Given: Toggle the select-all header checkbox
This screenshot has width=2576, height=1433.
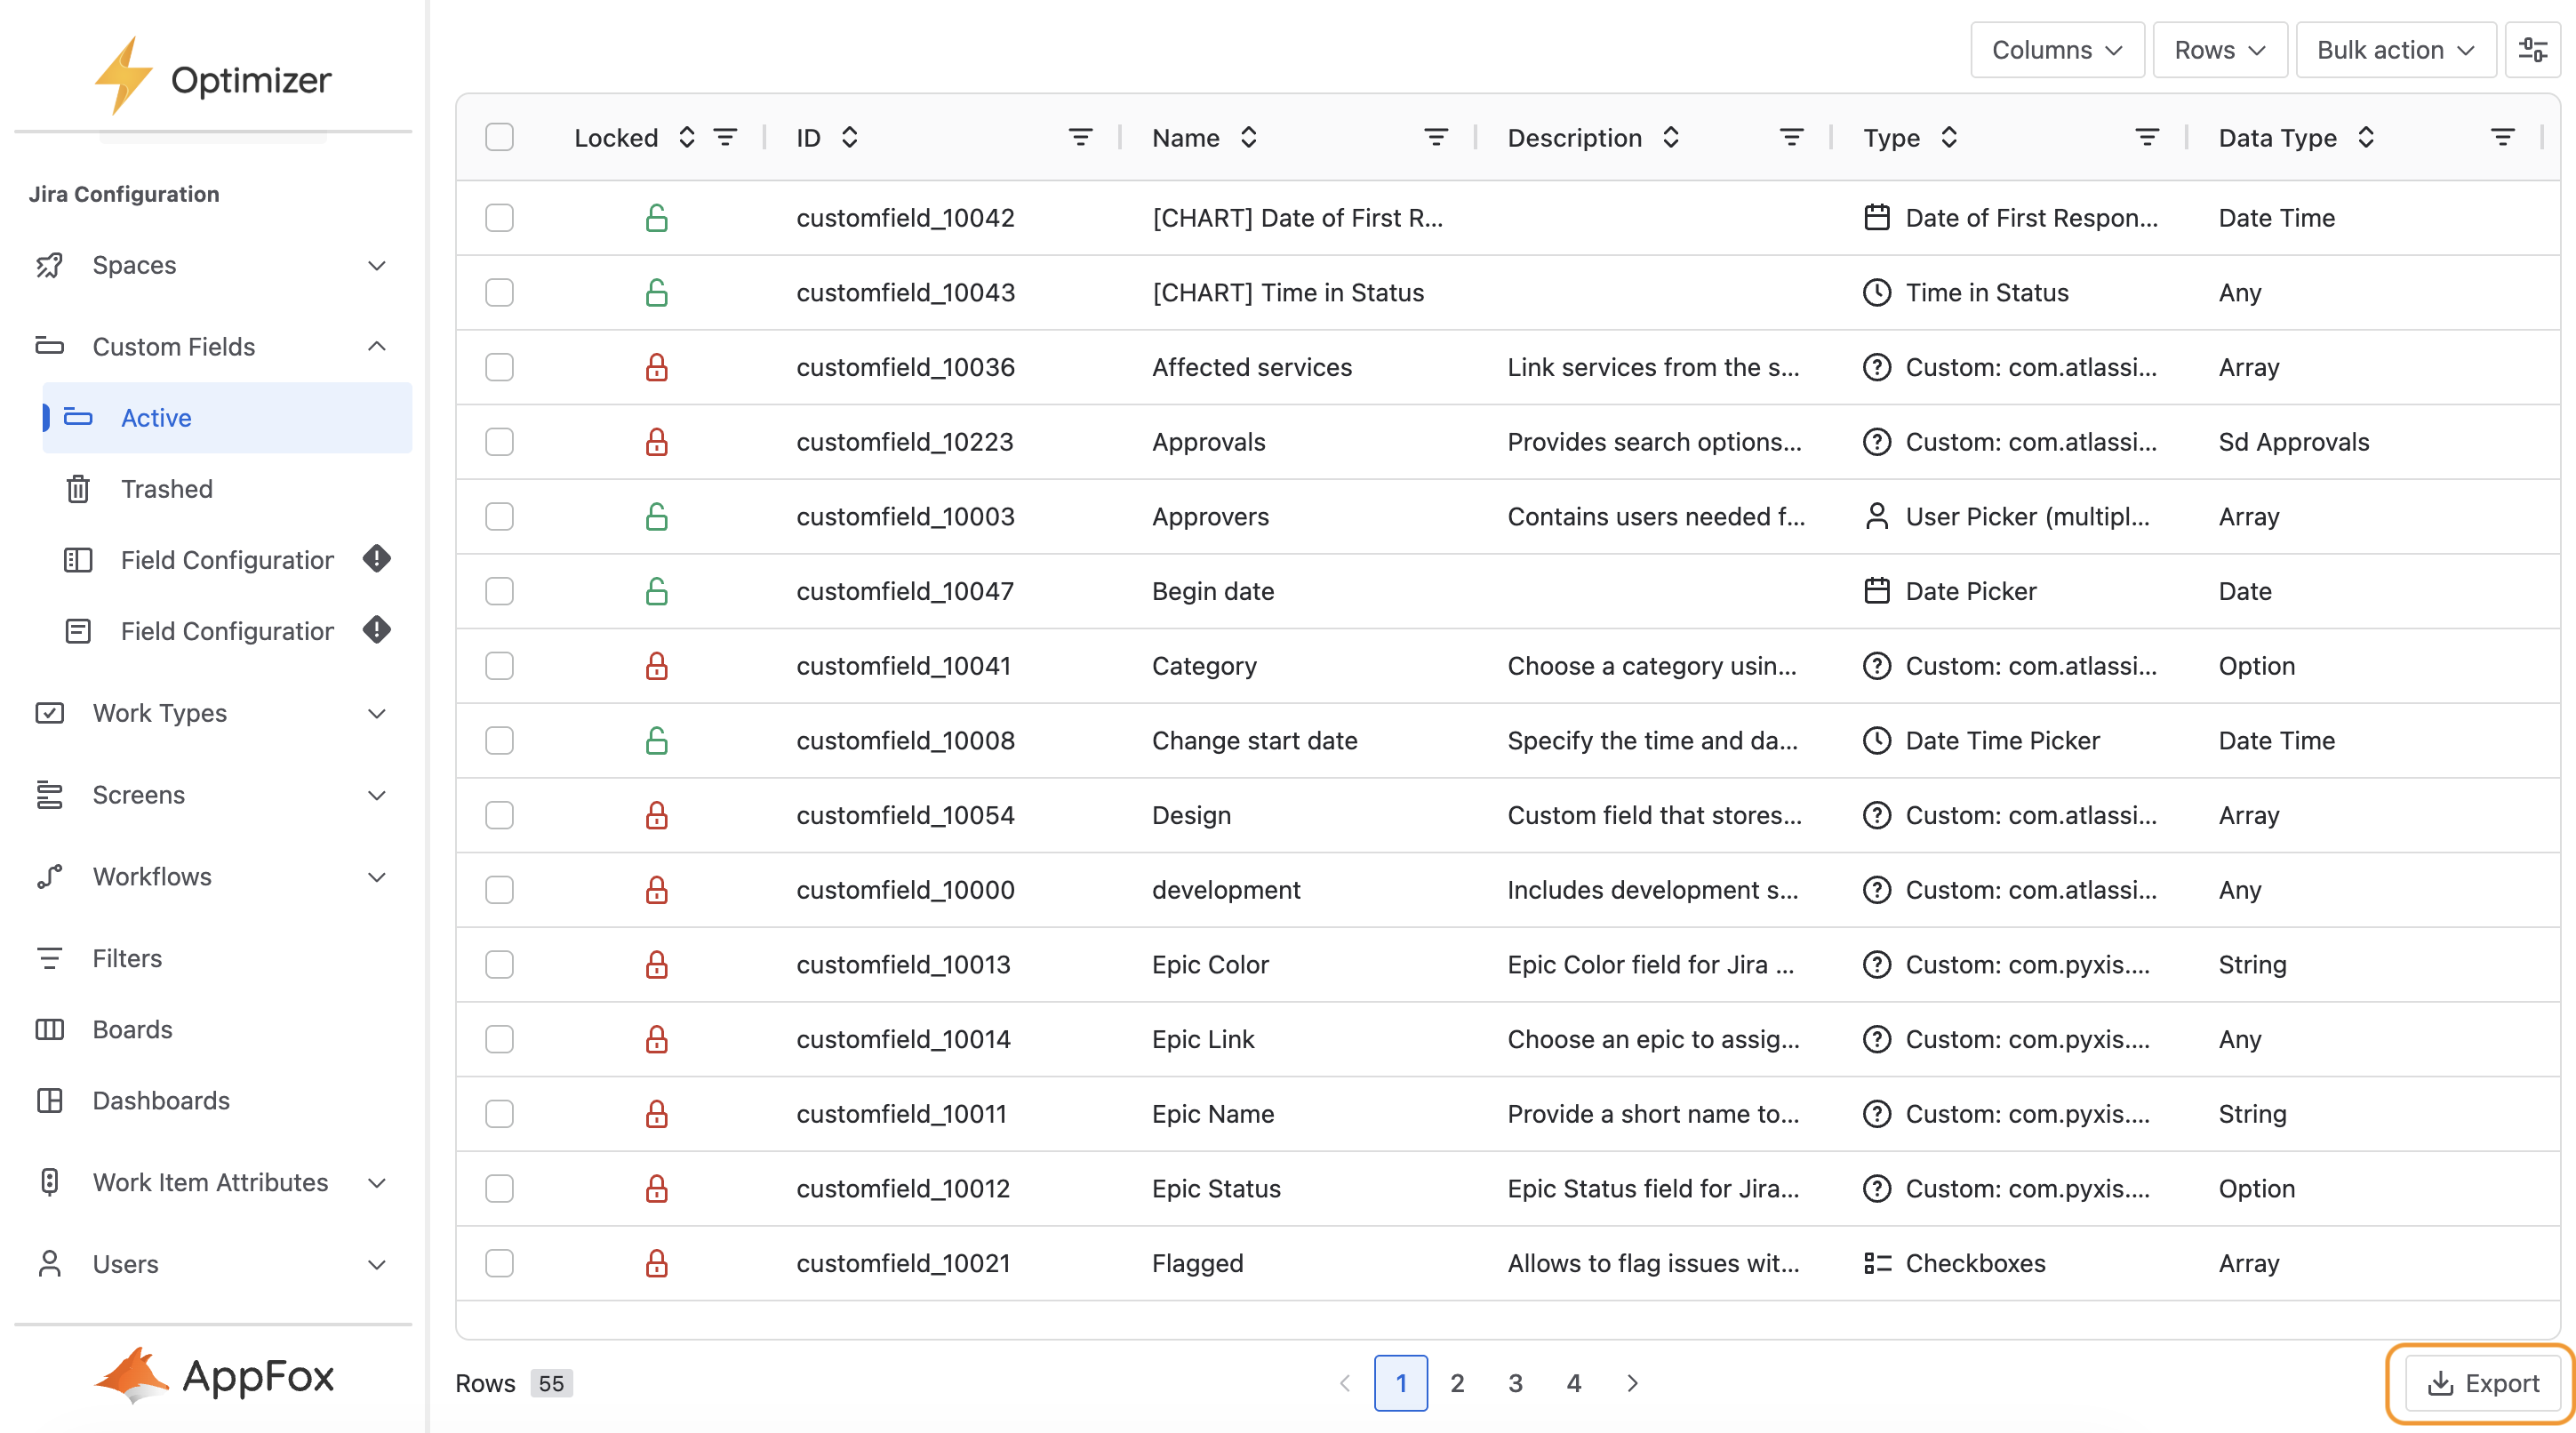Looking at the screenshot, I should pos(499,137).
